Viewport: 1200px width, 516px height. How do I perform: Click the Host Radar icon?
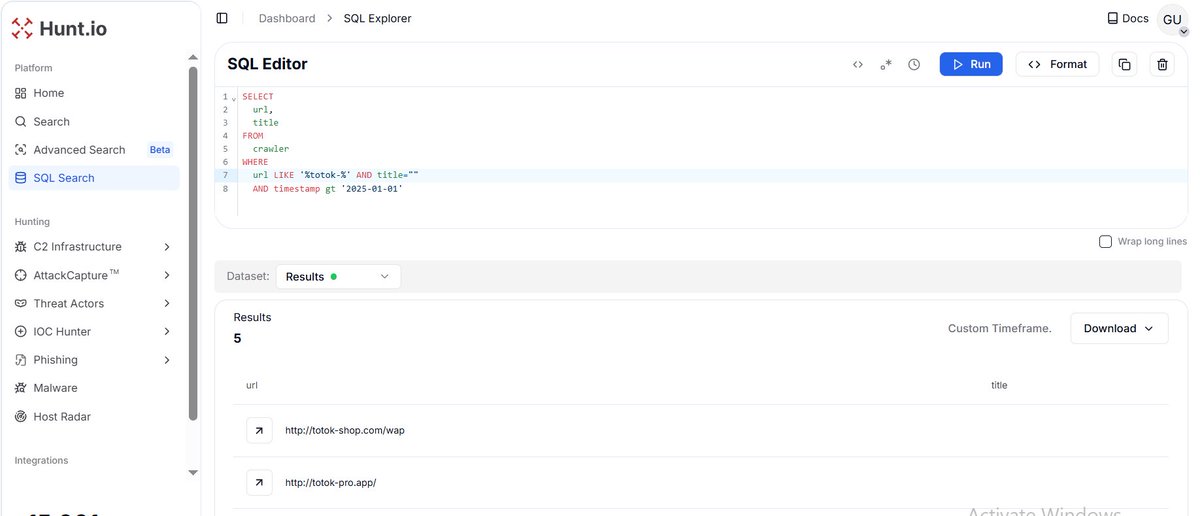point(21,416)
